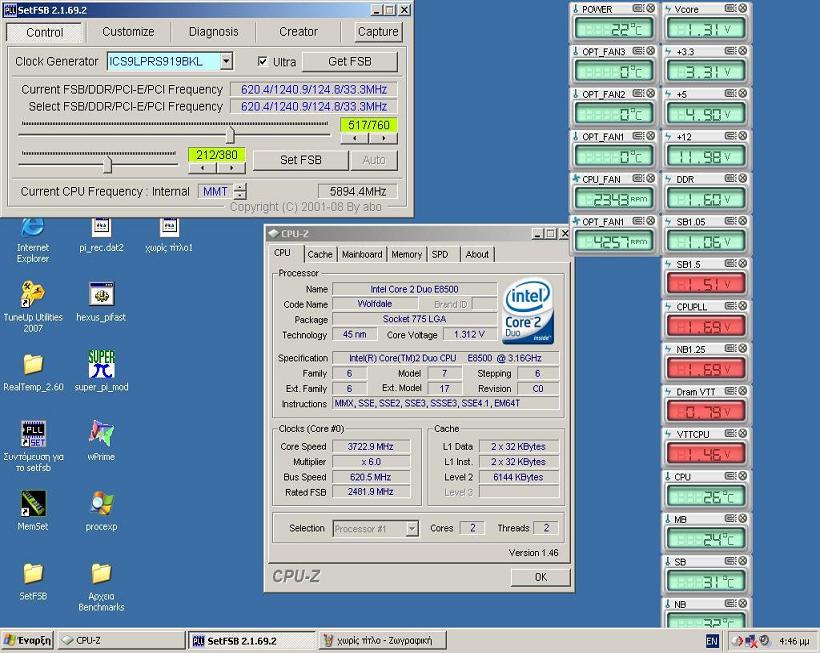
Task: Select the hexus_pifast desktop icon
Action: (101, 294)
